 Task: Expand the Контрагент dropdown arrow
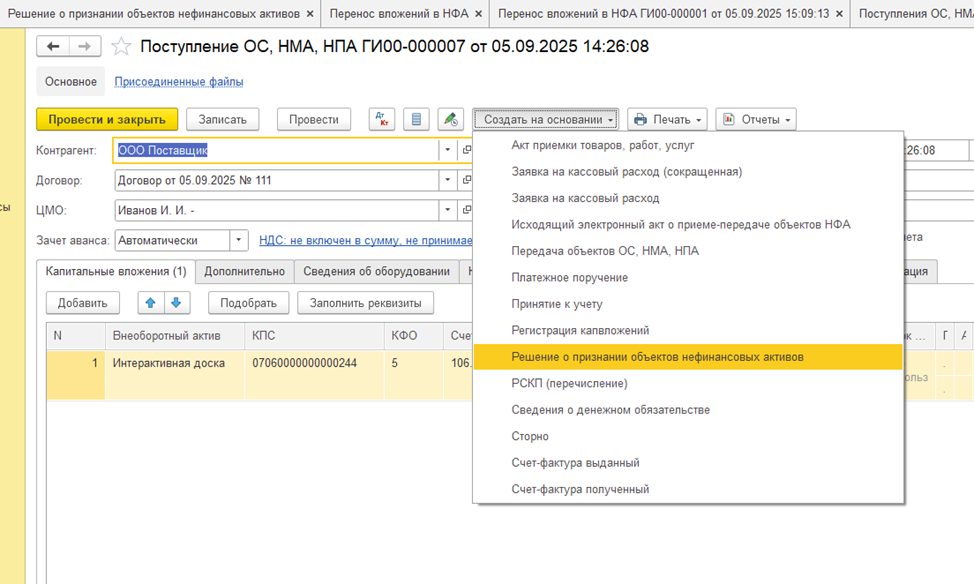coord(447,150)
